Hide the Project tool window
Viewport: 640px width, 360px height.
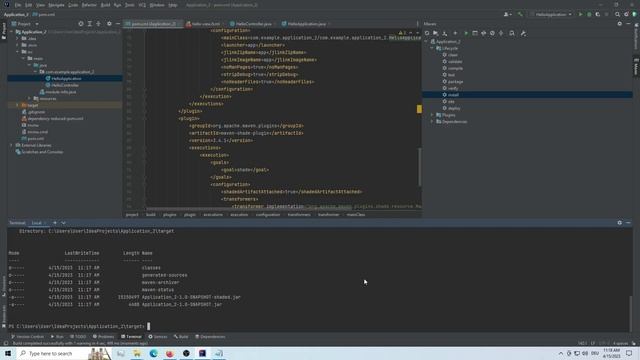click(x=118, y=24)
